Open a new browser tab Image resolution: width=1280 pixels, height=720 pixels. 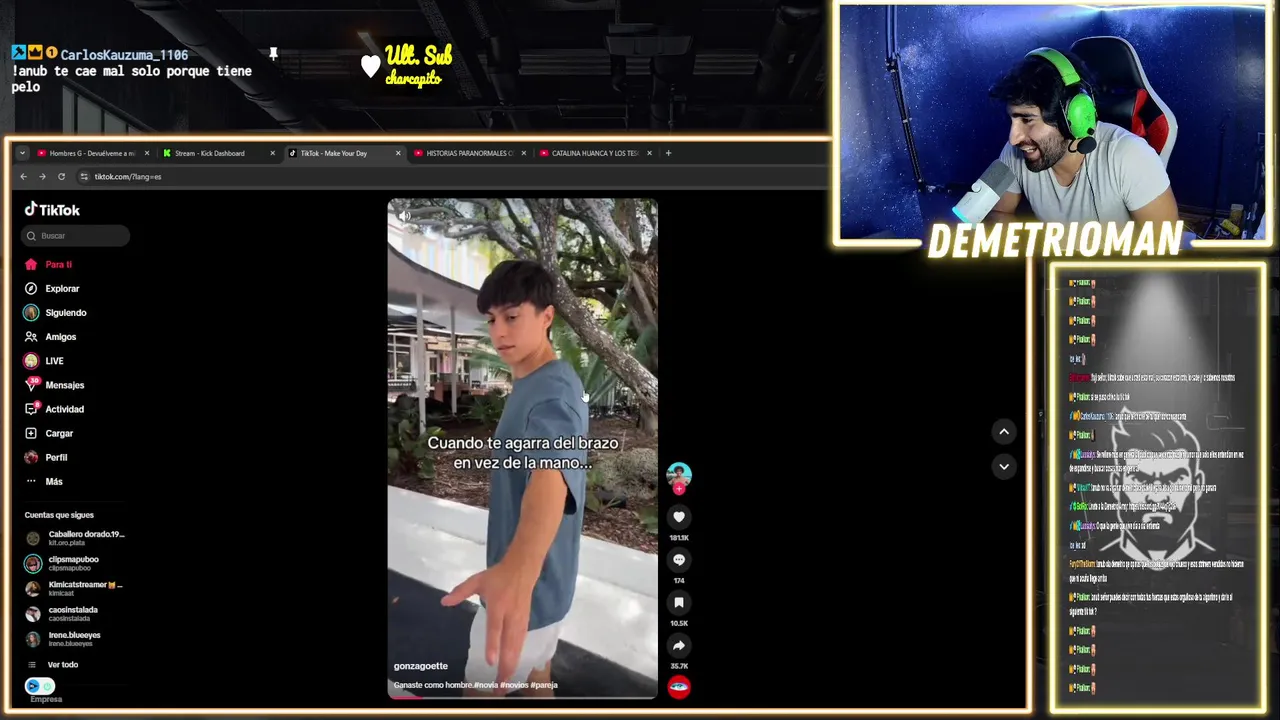click(x=669, y=153)
